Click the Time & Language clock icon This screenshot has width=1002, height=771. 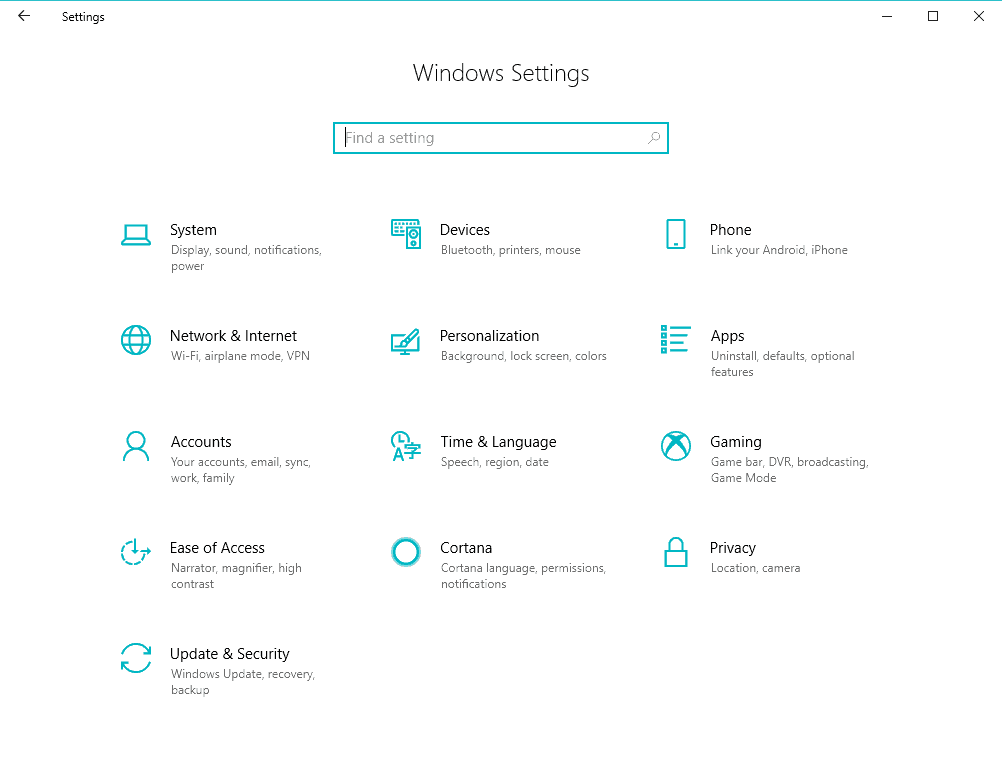pyautogui.click(x=406, y=446)
